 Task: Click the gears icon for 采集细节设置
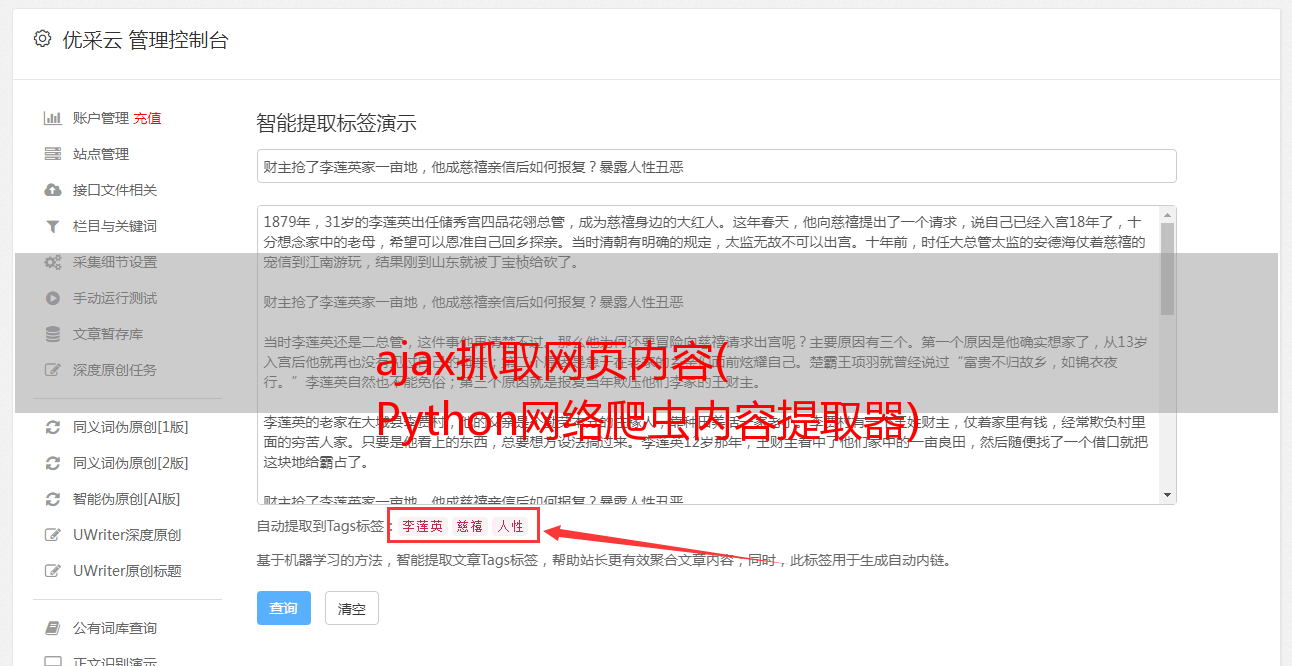[x=53, y=262]
